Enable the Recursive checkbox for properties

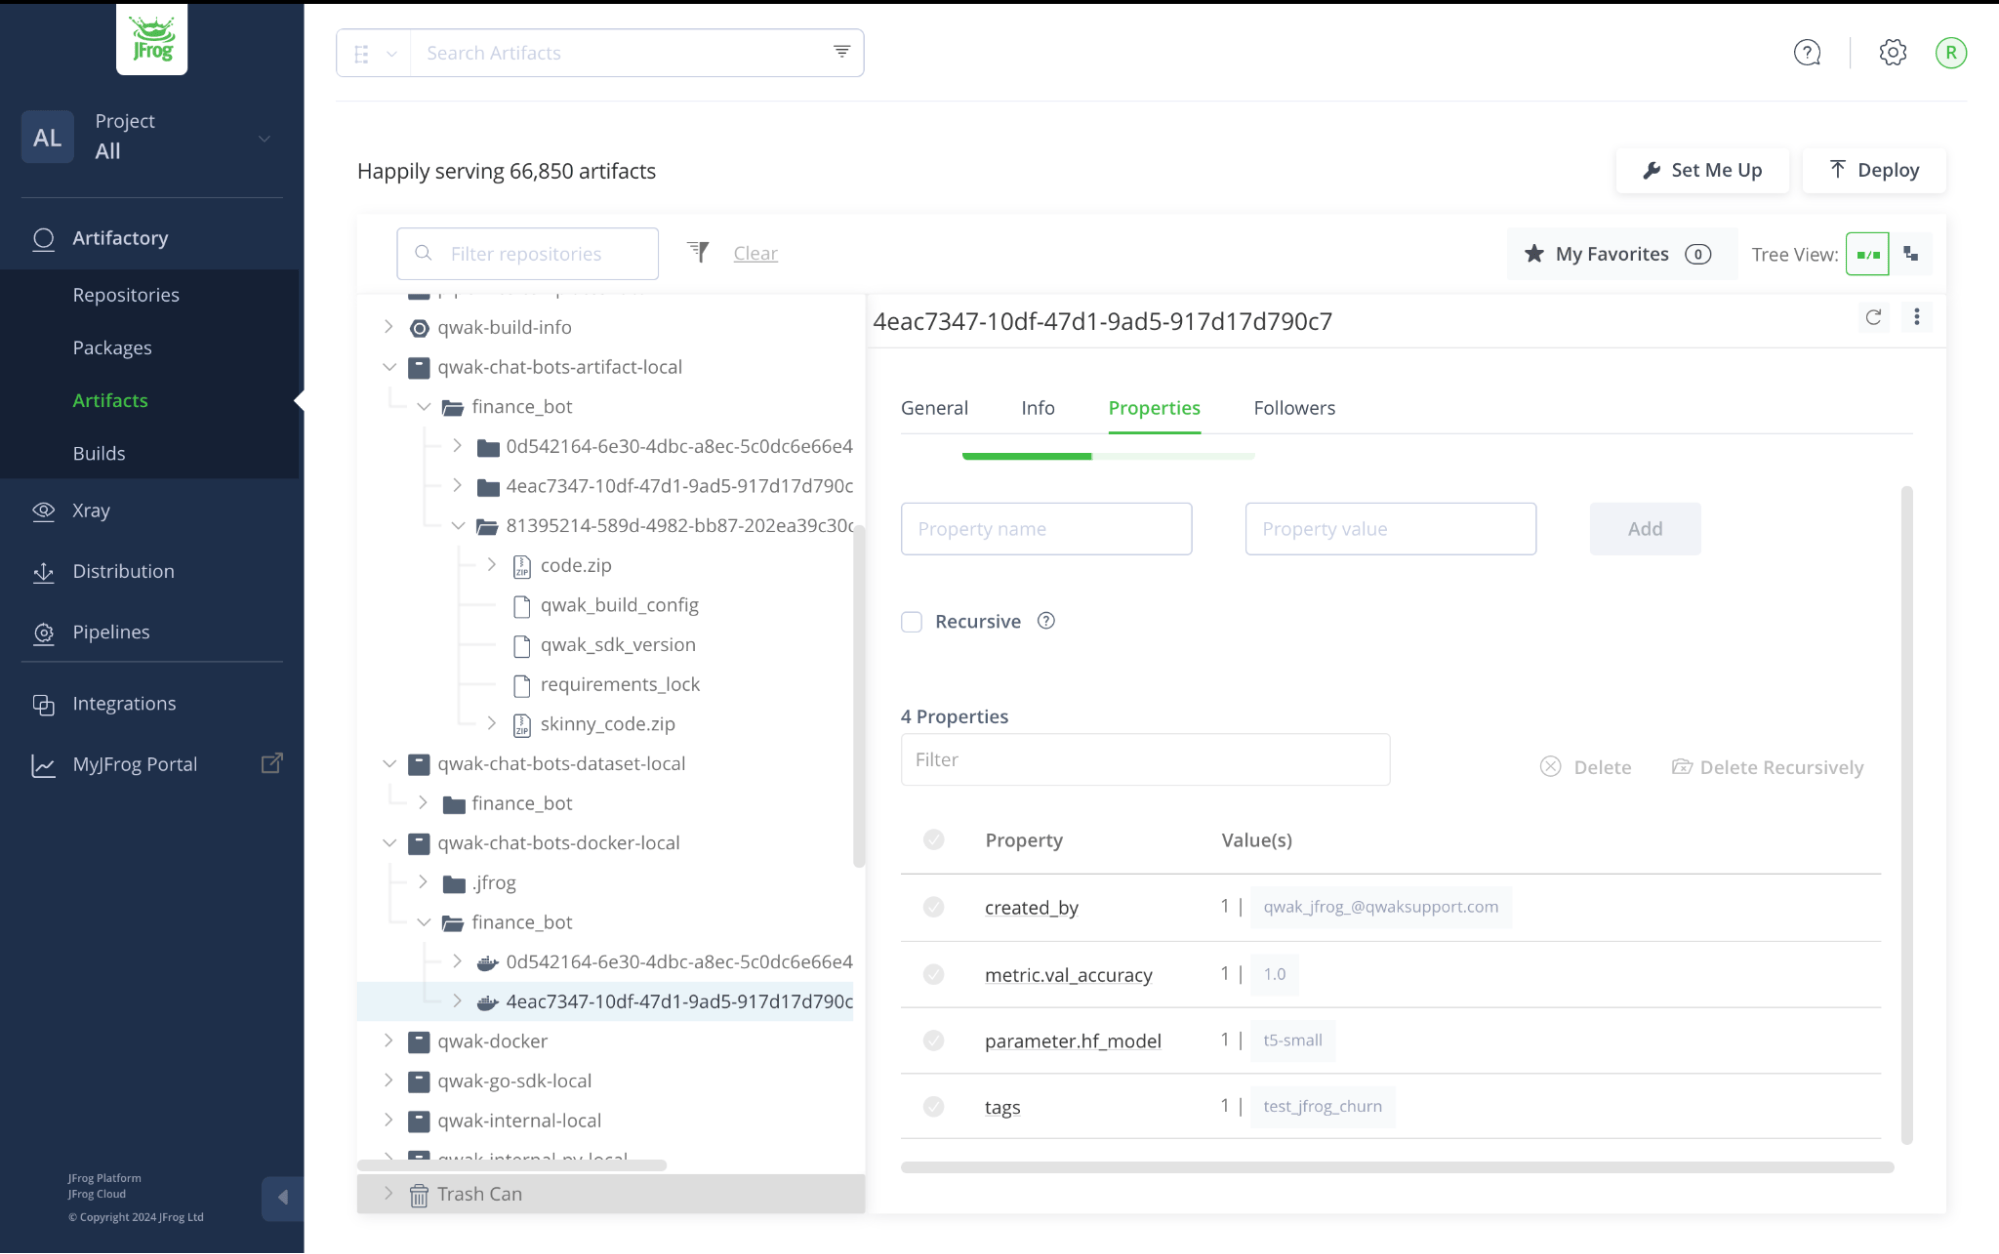911,621
